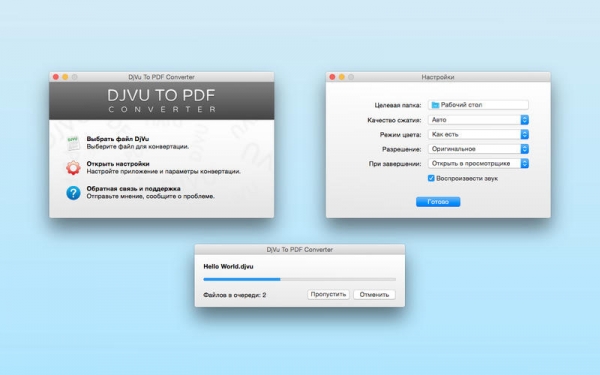The image size is (600, 375).
Task: Open Обратная связь и поддержка
Action: click(133, 189)
